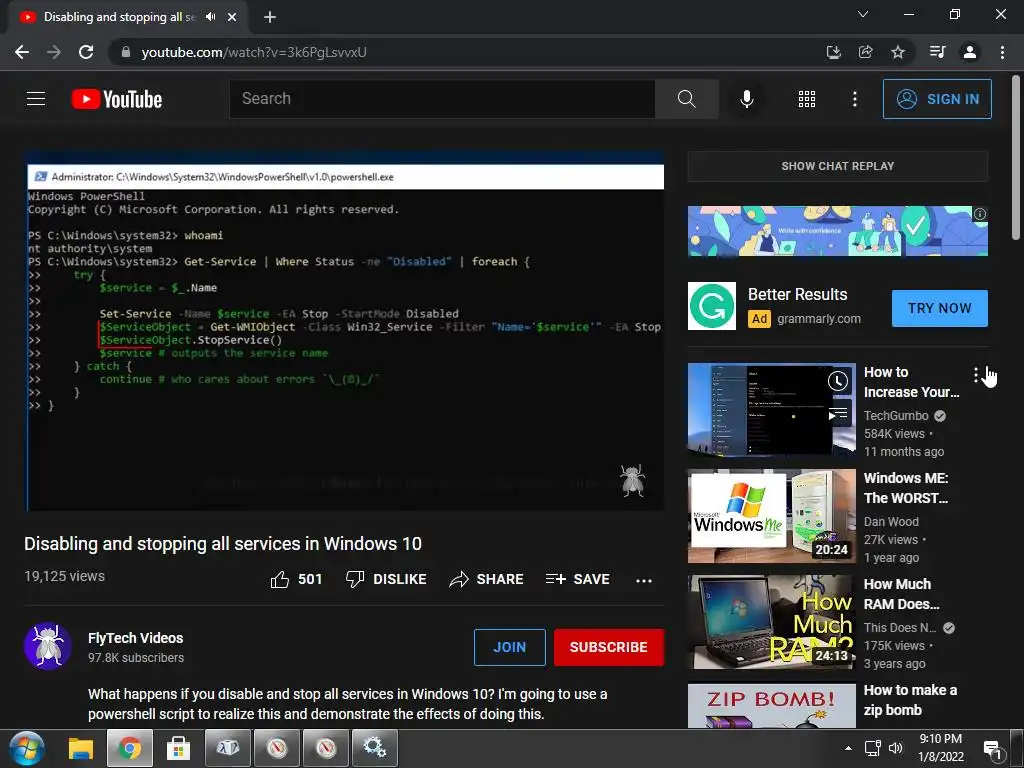Open the gears settings taskbar icon
Image resolution: width=1024 pixels, height=768 pixels.
point(375,748)
